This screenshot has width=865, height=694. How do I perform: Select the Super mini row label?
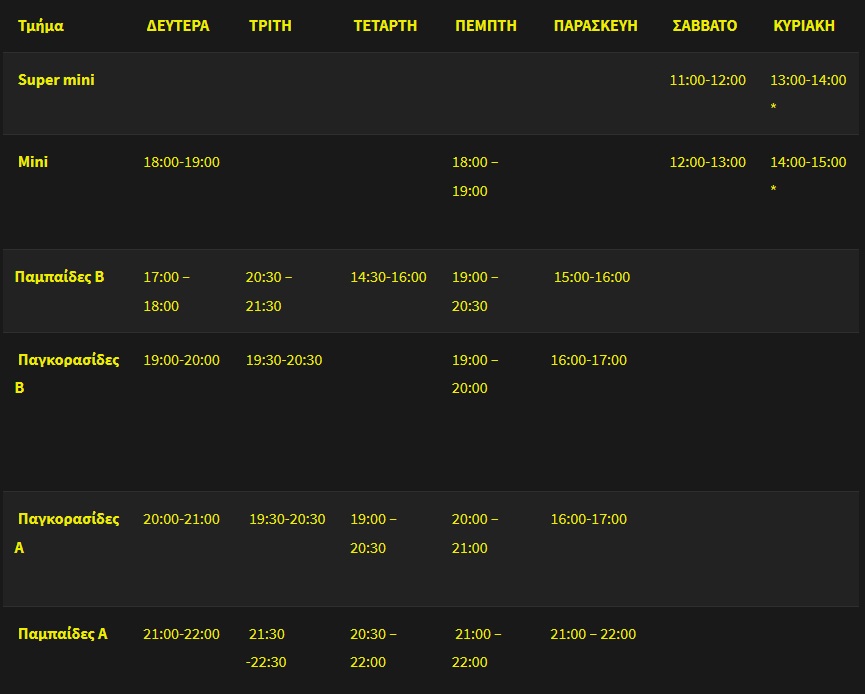pos(56,80)
